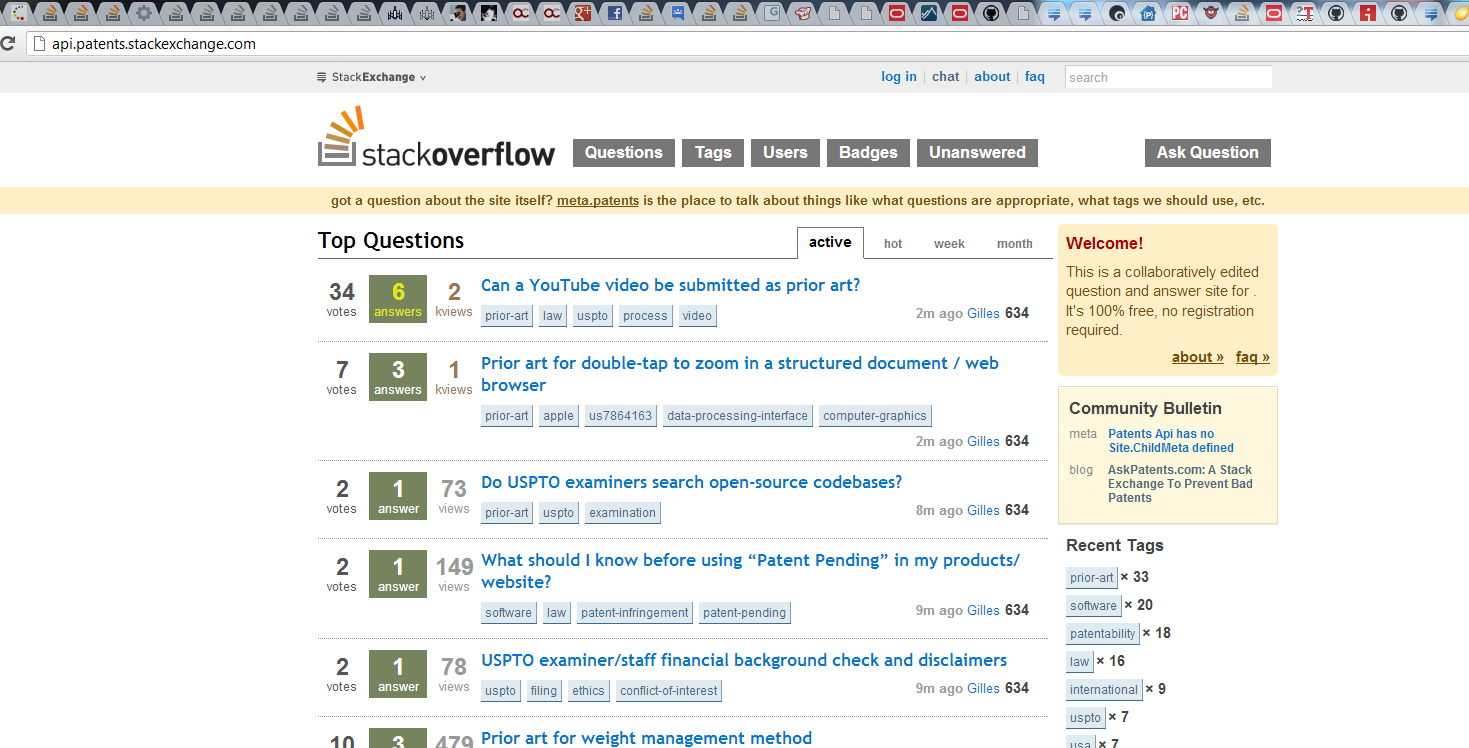The width and height of the screenshot is (1469, 748).
Task: Click the 'patent-infringement' tag
Action: (635, 613)
